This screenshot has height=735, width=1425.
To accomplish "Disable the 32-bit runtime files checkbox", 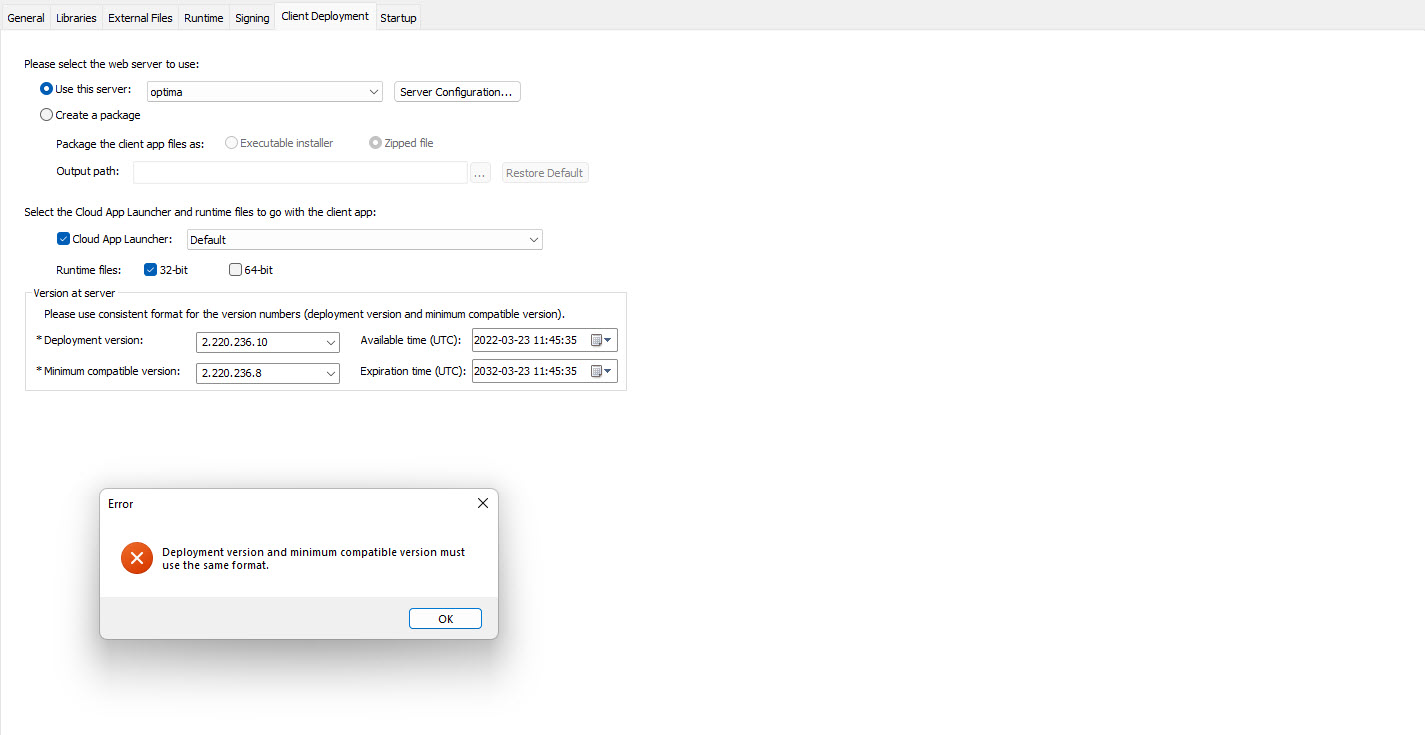I will pyautogui.click(x=151, y=269).
